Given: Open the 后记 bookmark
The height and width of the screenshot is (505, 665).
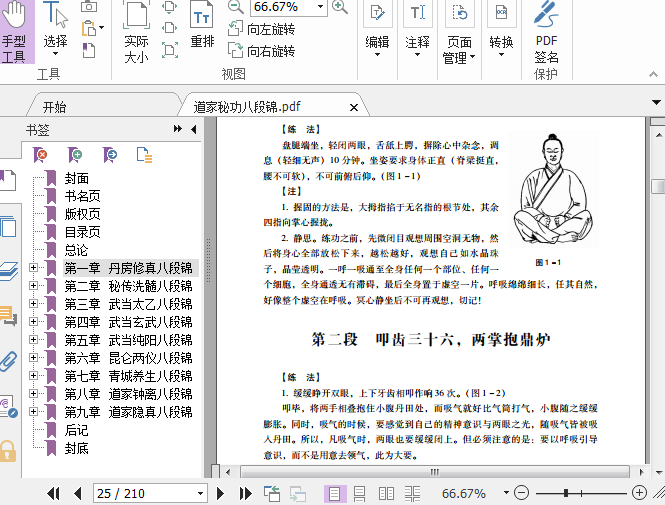Looking at the screenshot, I should (76, 430).
